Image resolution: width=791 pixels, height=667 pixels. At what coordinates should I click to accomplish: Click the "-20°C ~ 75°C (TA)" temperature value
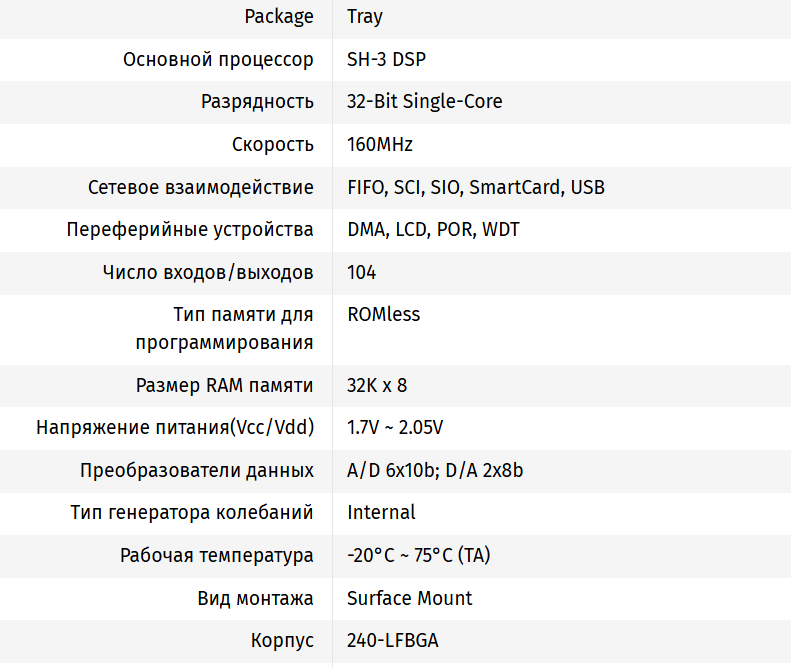pos(419,556)
